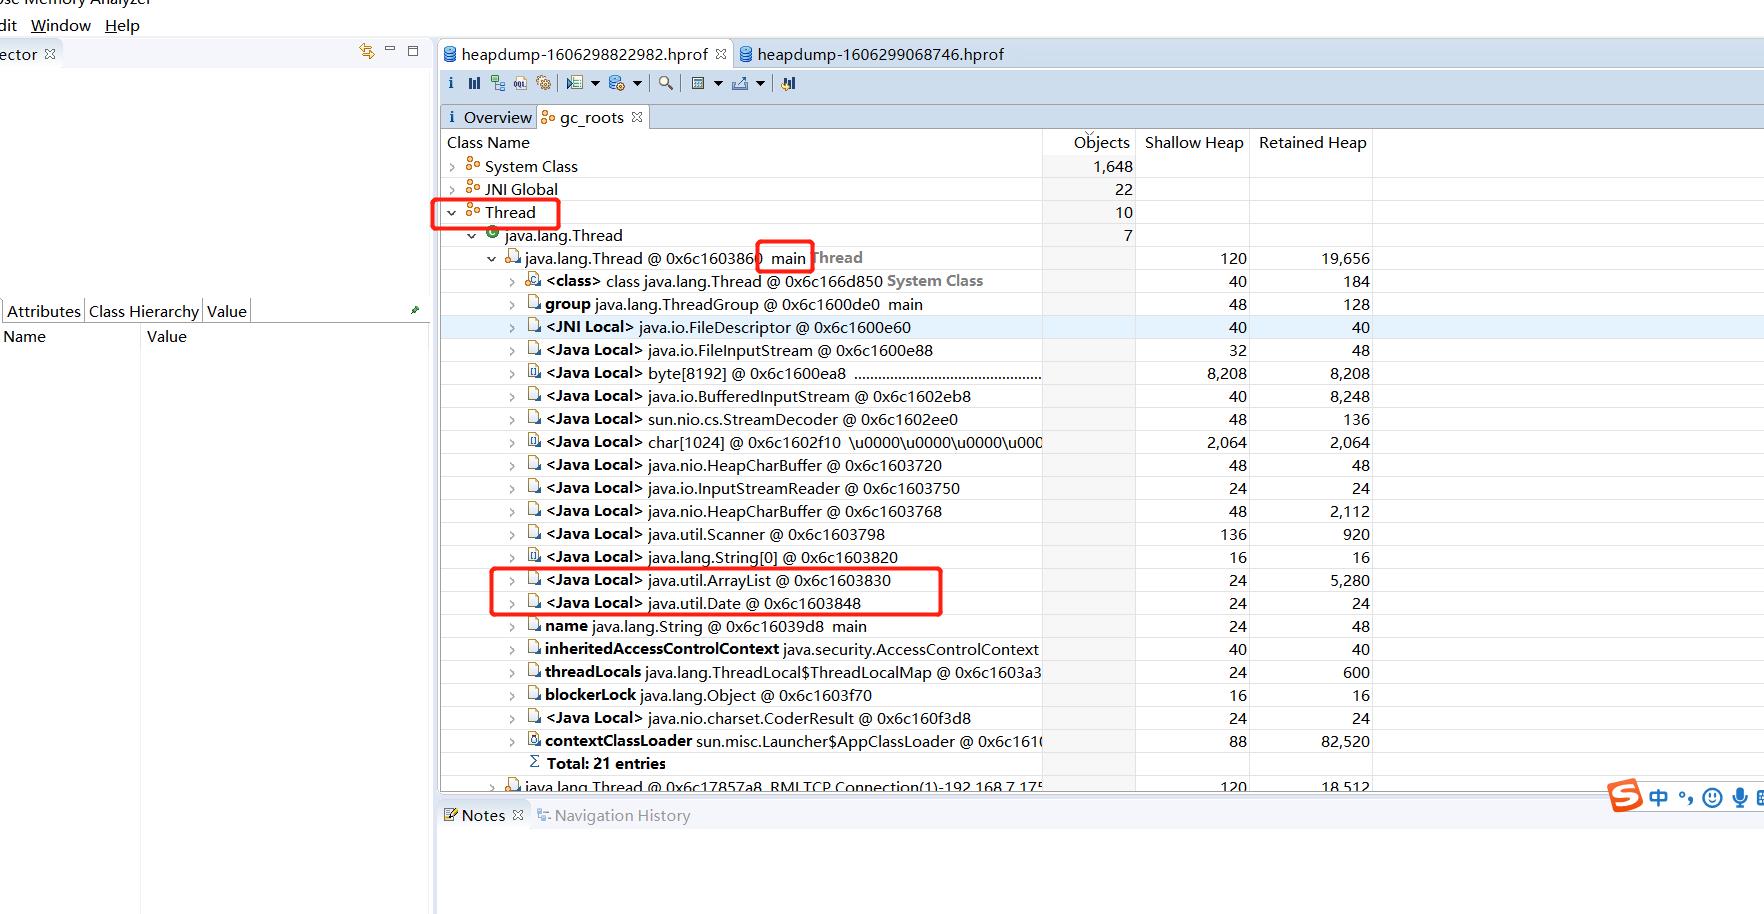Collapse the Thread root node
The image size is (1764, 914).
(452, 213)
